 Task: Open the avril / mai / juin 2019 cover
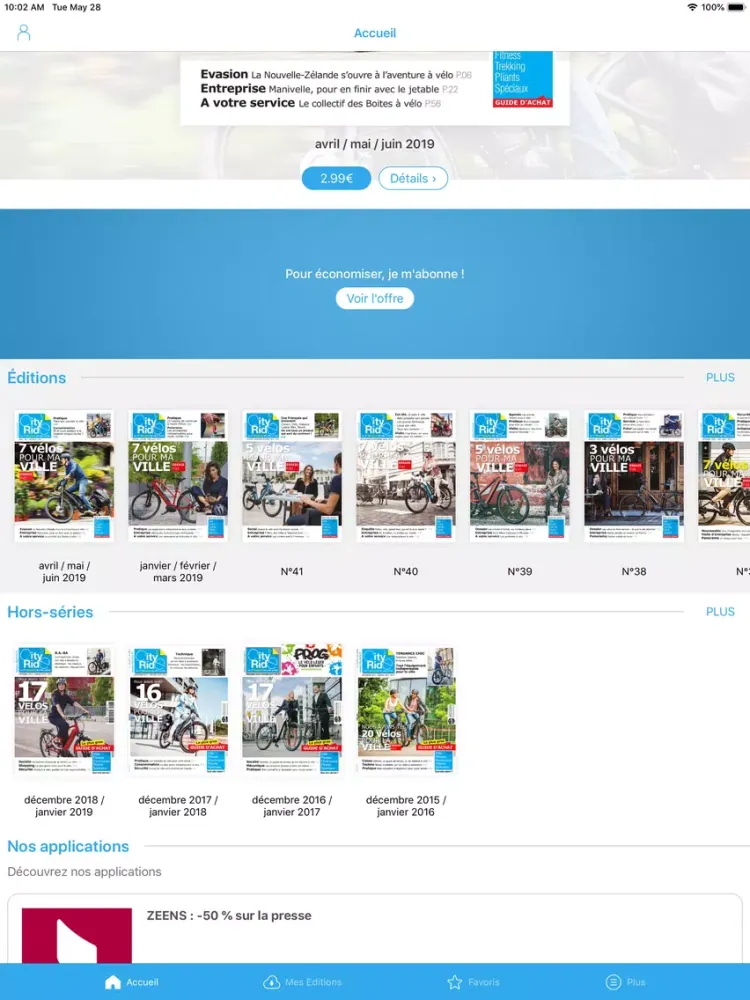64,476
